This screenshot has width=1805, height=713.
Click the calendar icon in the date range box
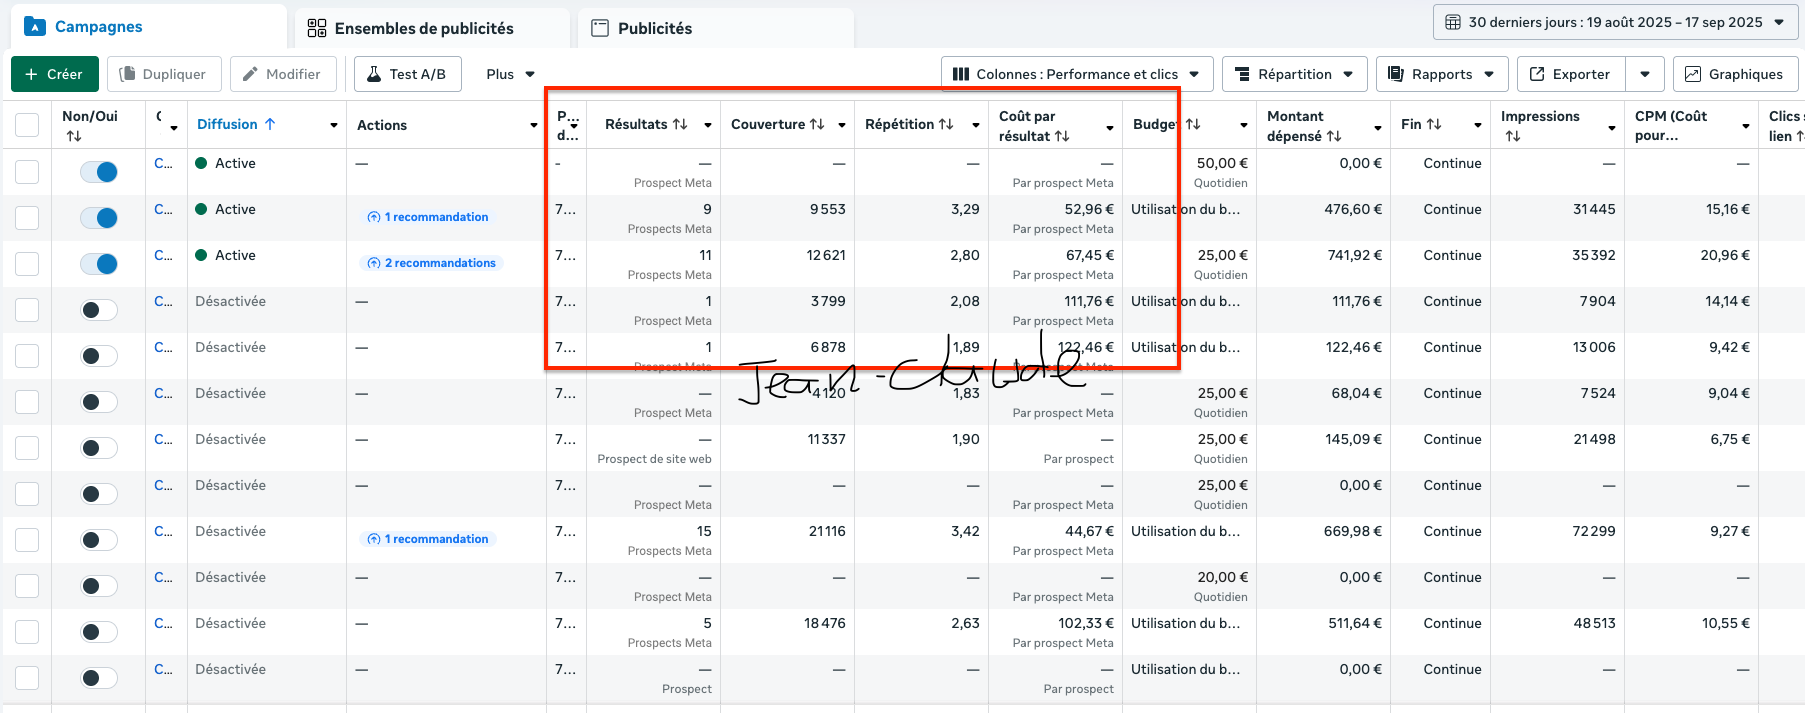click(1453, 22)
